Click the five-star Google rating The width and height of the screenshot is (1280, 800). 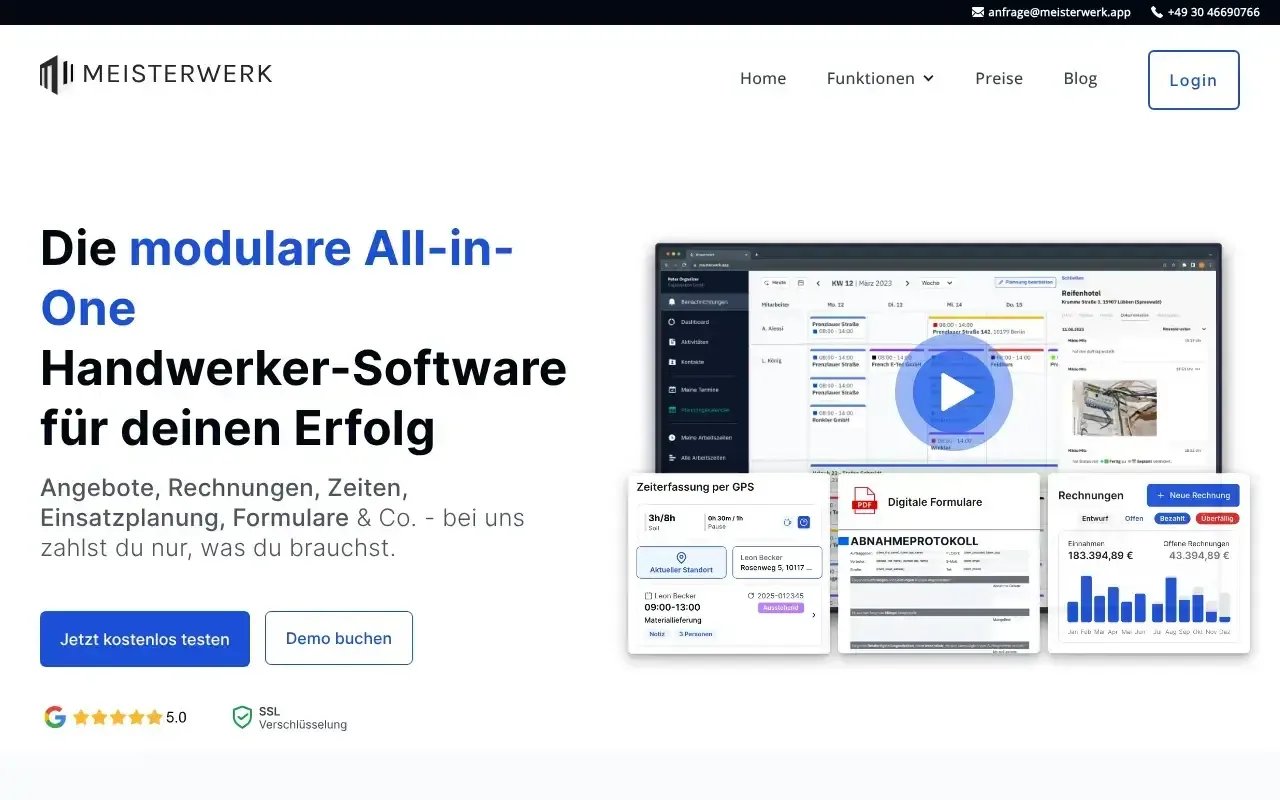(117, 717)
